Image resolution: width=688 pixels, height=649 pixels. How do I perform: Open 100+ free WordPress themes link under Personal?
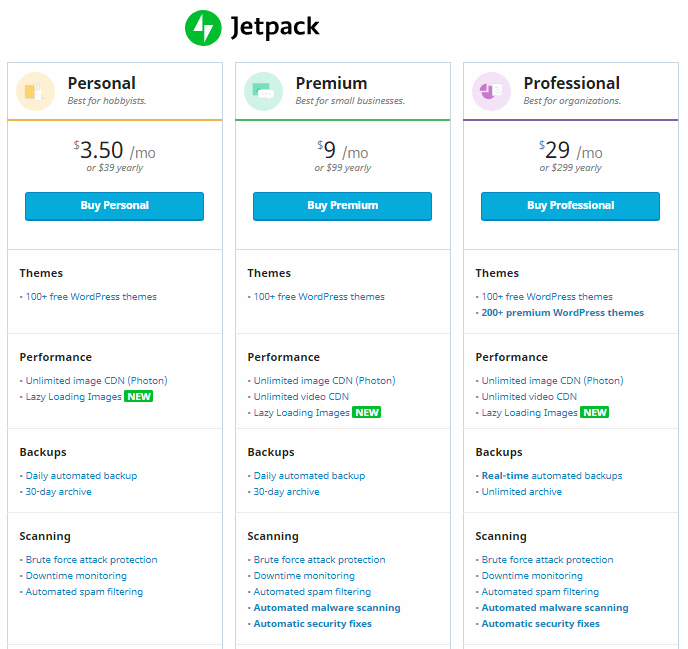coord(91,297)
